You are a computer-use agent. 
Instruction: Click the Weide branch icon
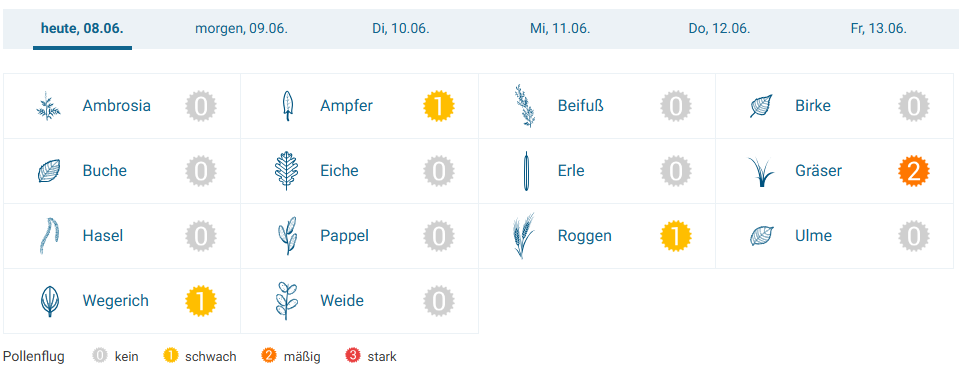pyautogui.click(x=286, y=301)
